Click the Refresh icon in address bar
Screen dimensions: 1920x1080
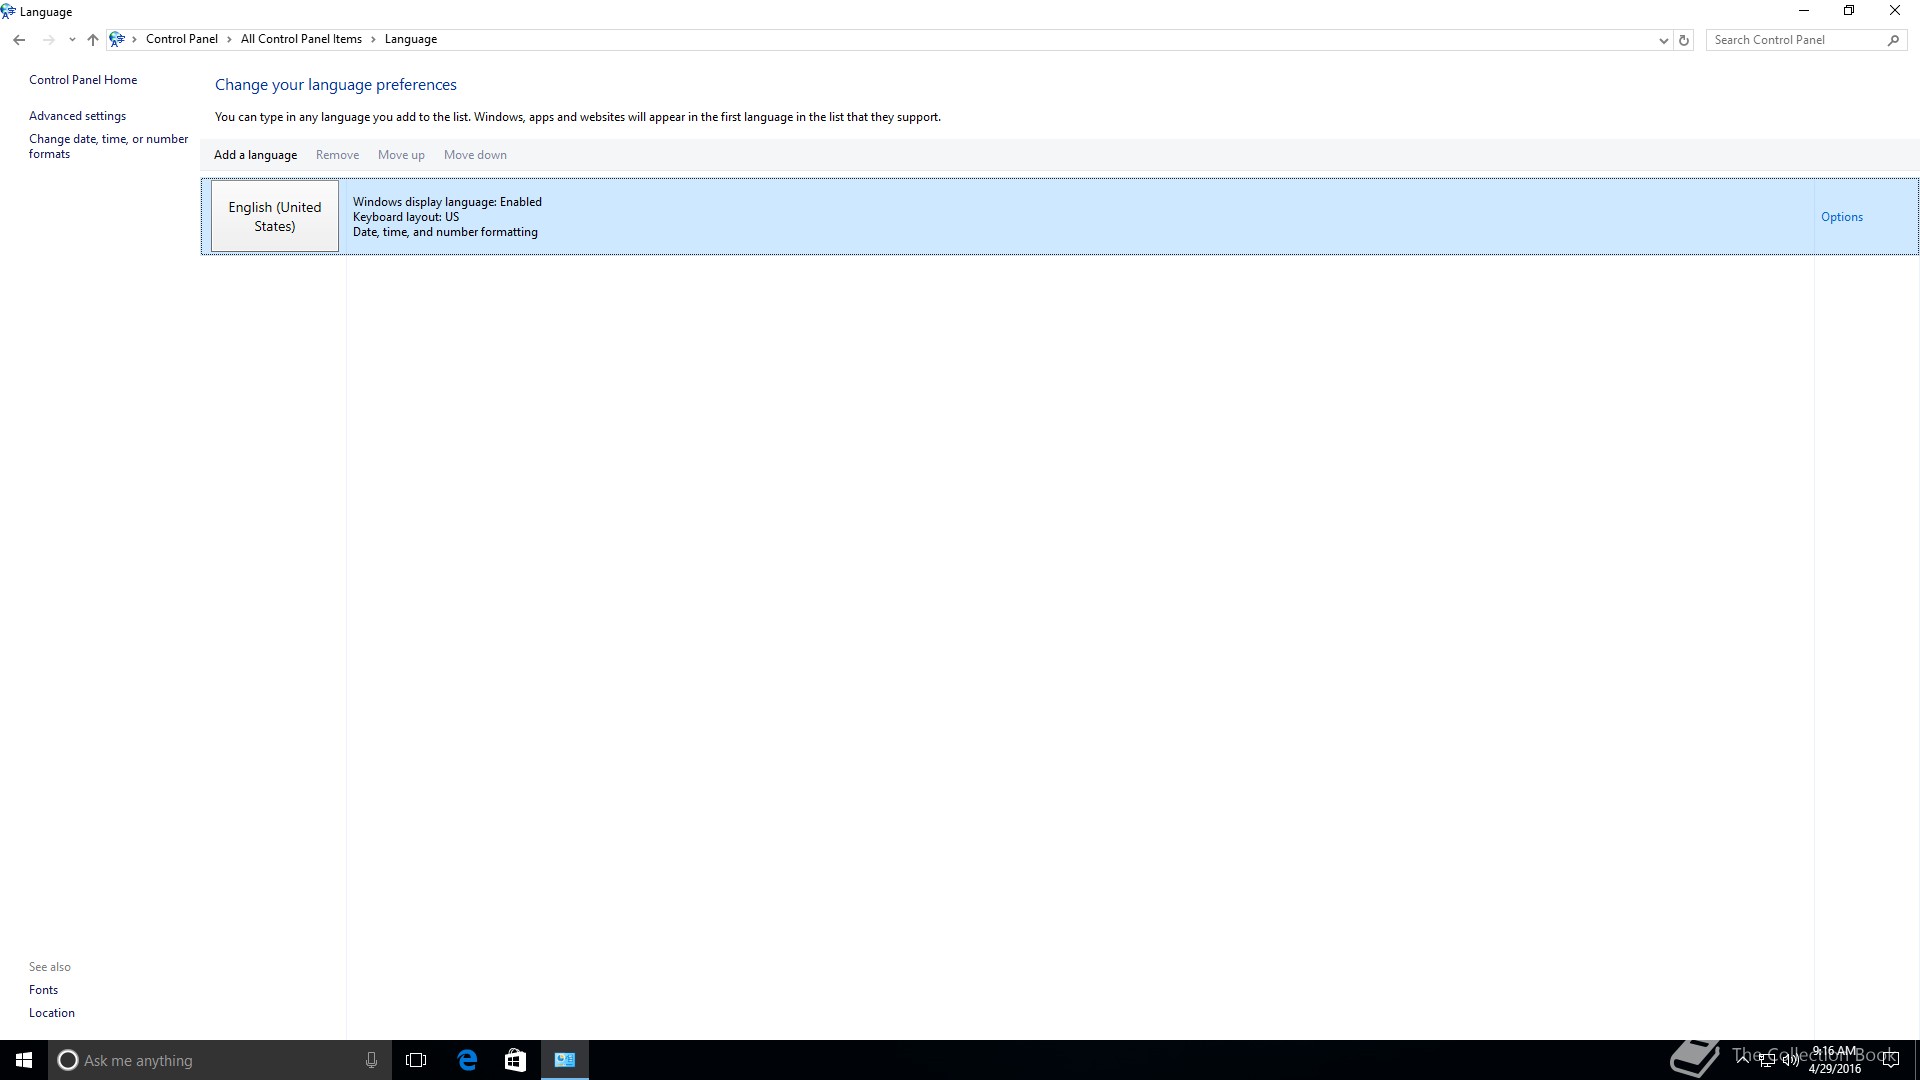1684,40
